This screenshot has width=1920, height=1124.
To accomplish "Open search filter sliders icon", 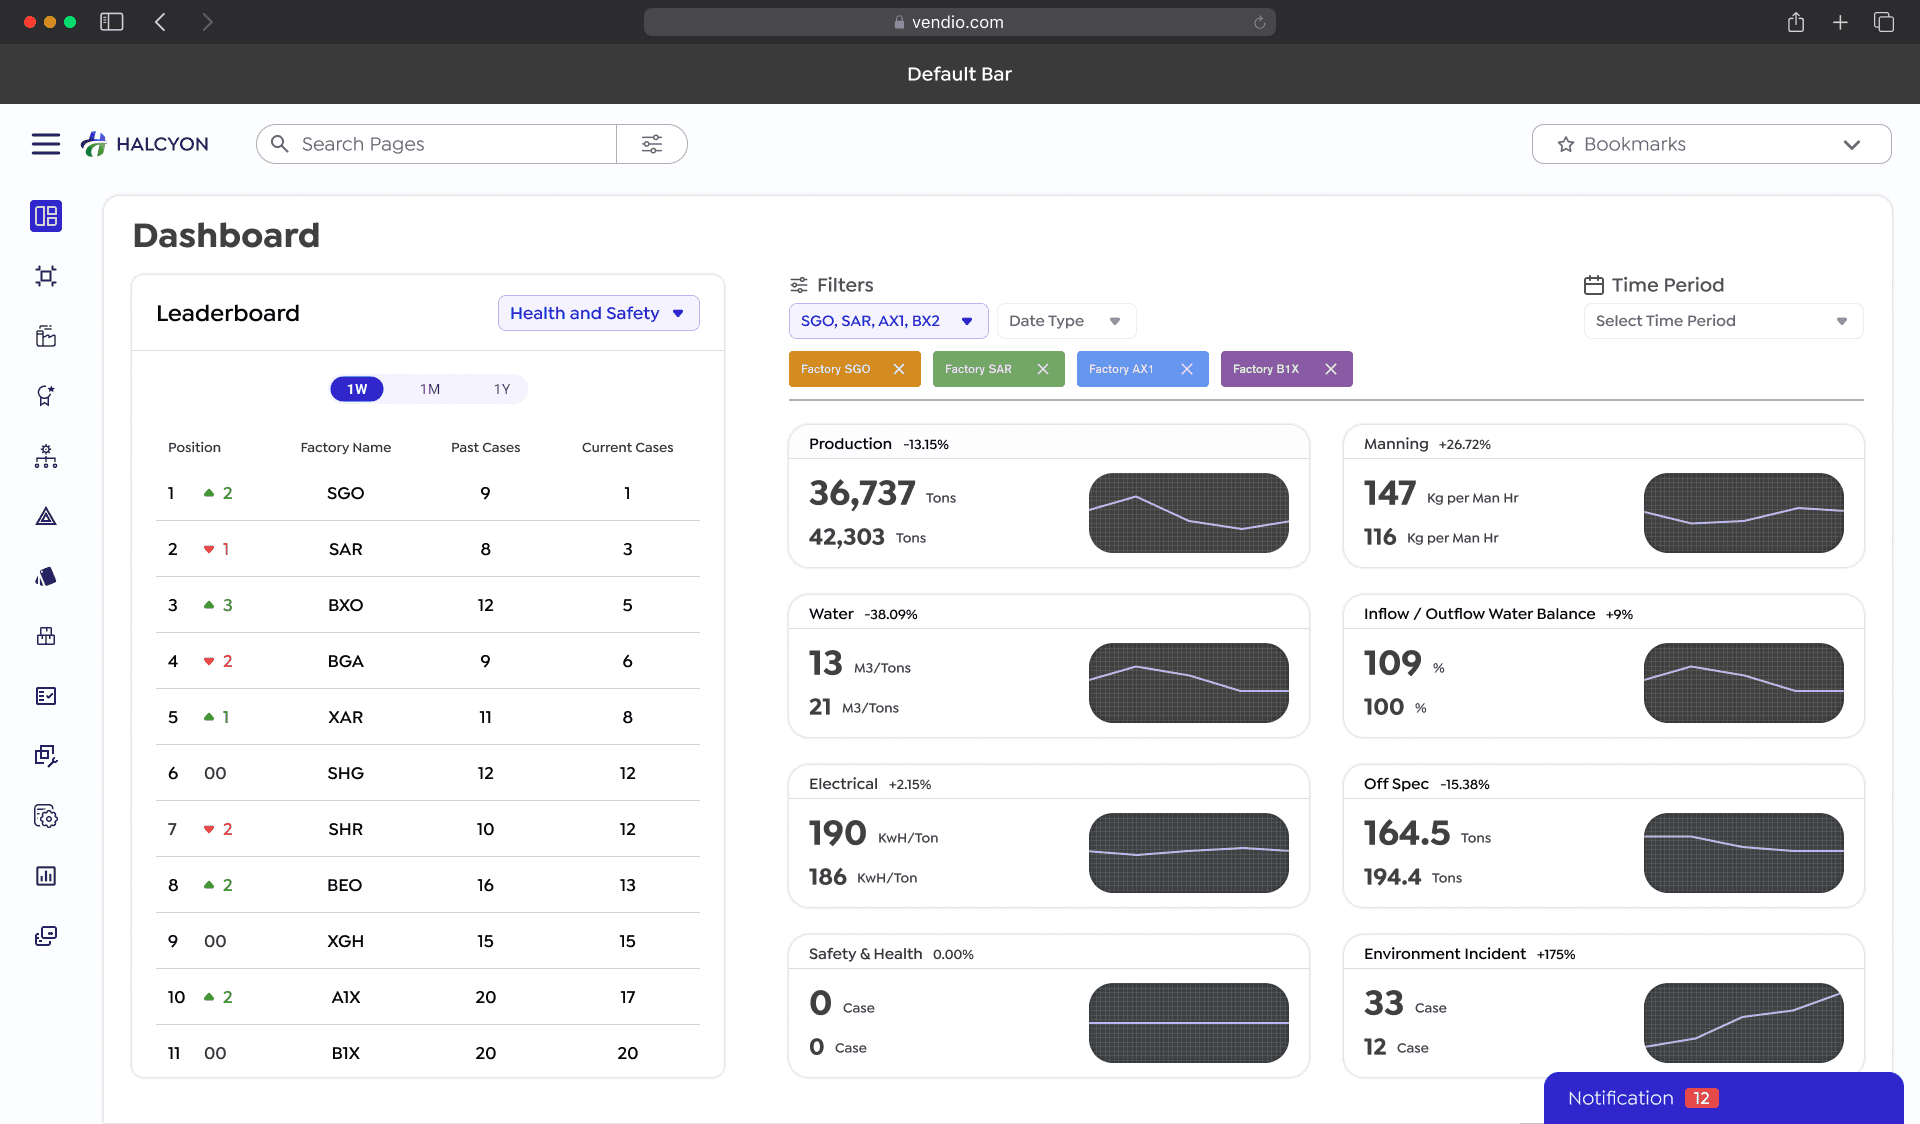I will click(x=652, y=144).
